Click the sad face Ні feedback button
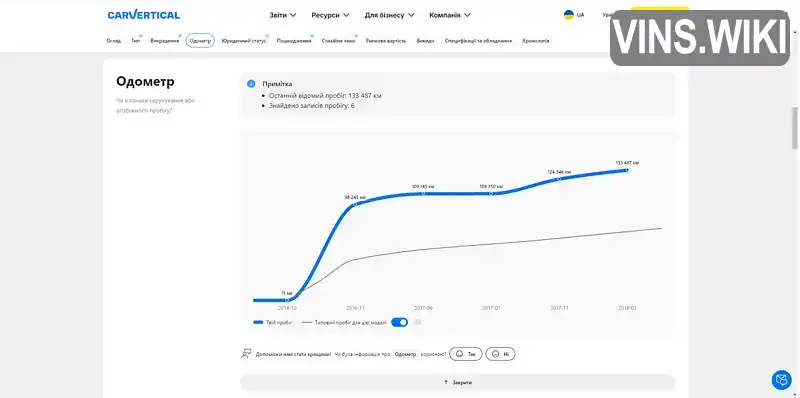 point(500,354)
